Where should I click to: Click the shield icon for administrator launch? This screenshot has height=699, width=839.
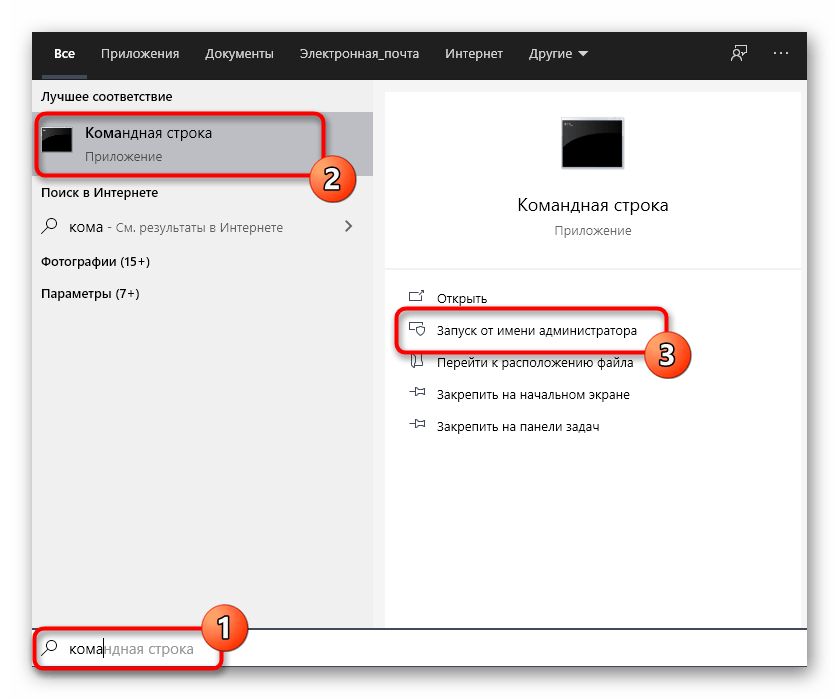pyautogui.click(x=418, y=330)
